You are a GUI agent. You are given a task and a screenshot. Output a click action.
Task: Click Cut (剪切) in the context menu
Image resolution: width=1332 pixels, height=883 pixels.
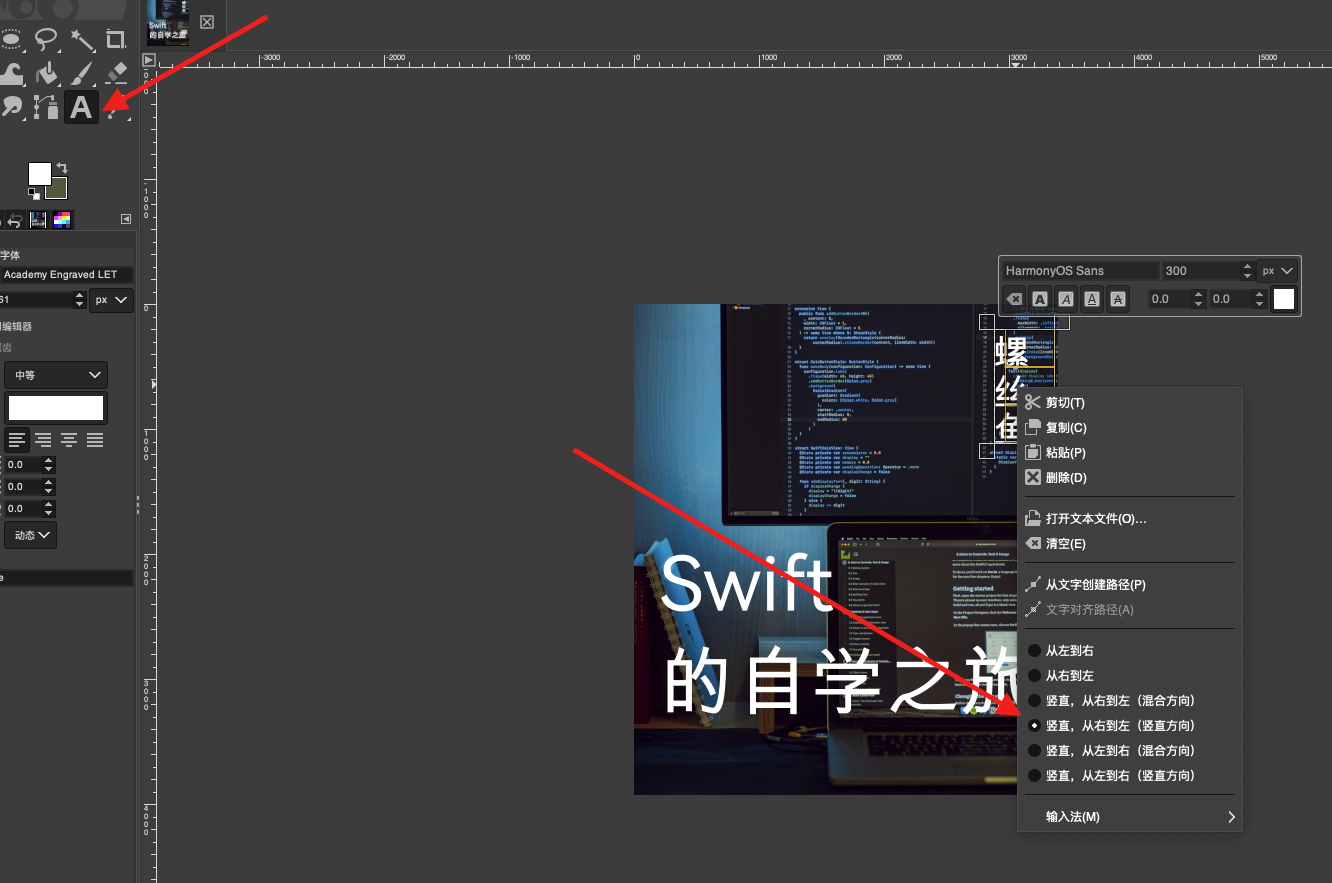[1130, 402]
